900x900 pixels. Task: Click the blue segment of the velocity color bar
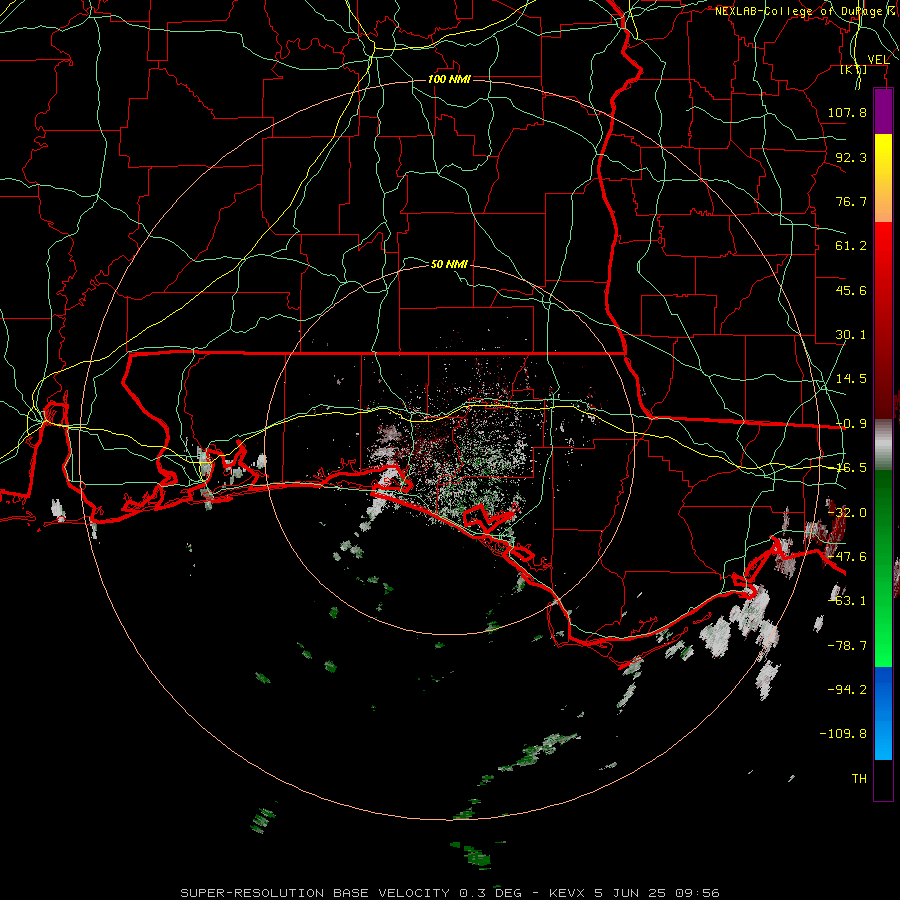click(883, 713)
